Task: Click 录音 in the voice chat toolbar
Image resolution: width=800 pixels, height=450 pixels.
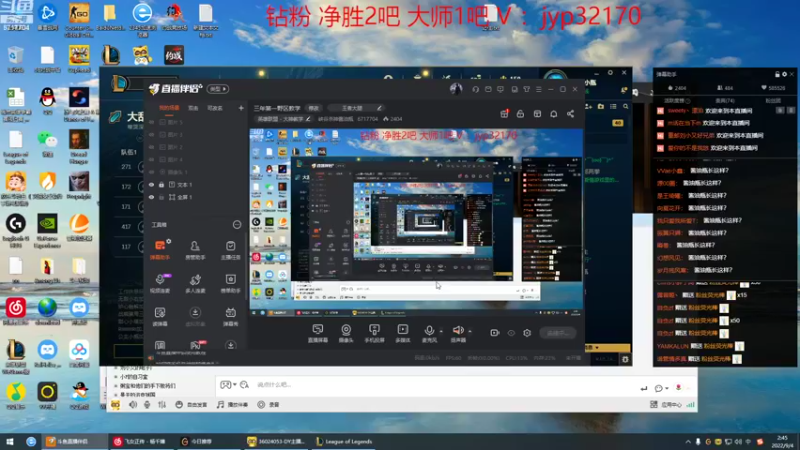Action: click(x=268, y=405)
